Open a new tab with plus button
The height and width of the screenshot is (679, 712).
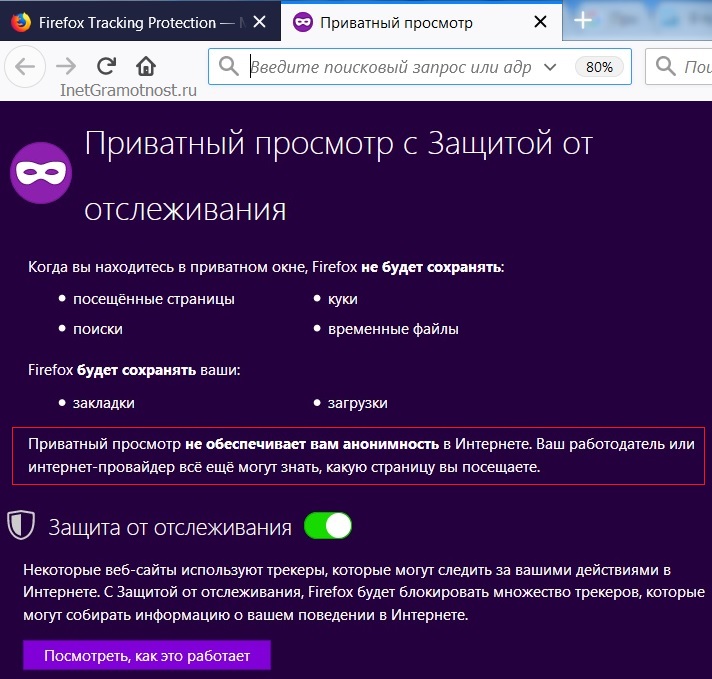[x=583, y=20]
